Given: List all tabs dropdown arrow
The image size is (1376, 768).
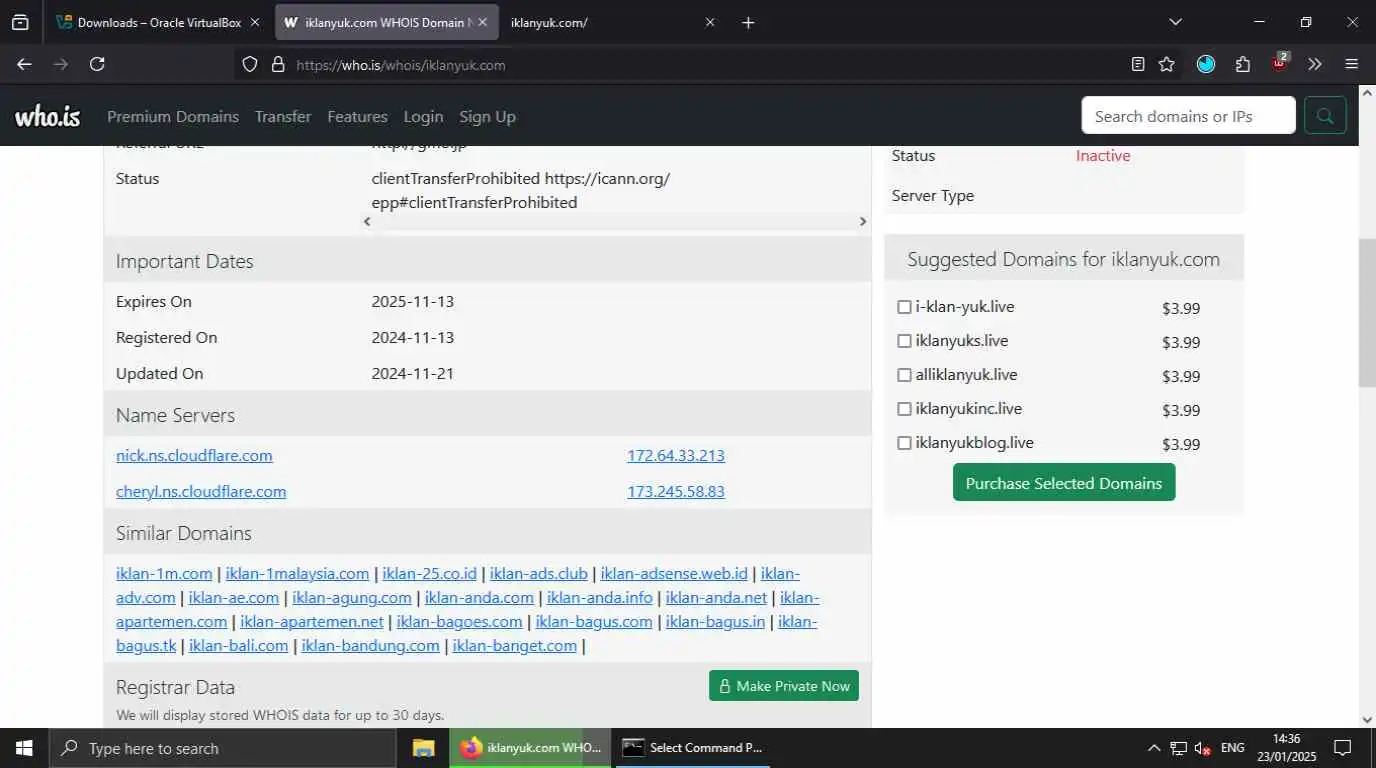Looking at the screenshot, I should (1175, 22).
